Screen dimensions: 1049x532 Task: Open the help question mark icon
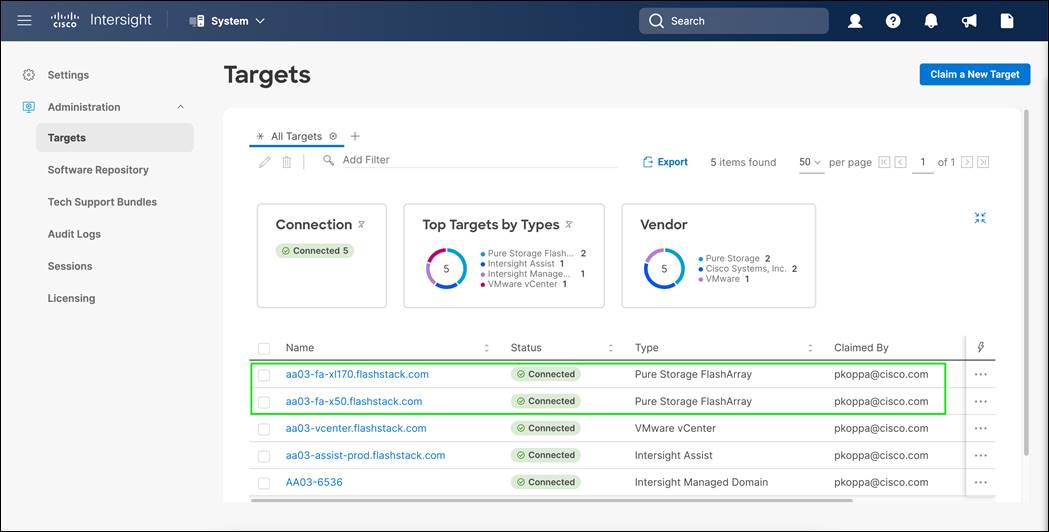pos(892,21)
